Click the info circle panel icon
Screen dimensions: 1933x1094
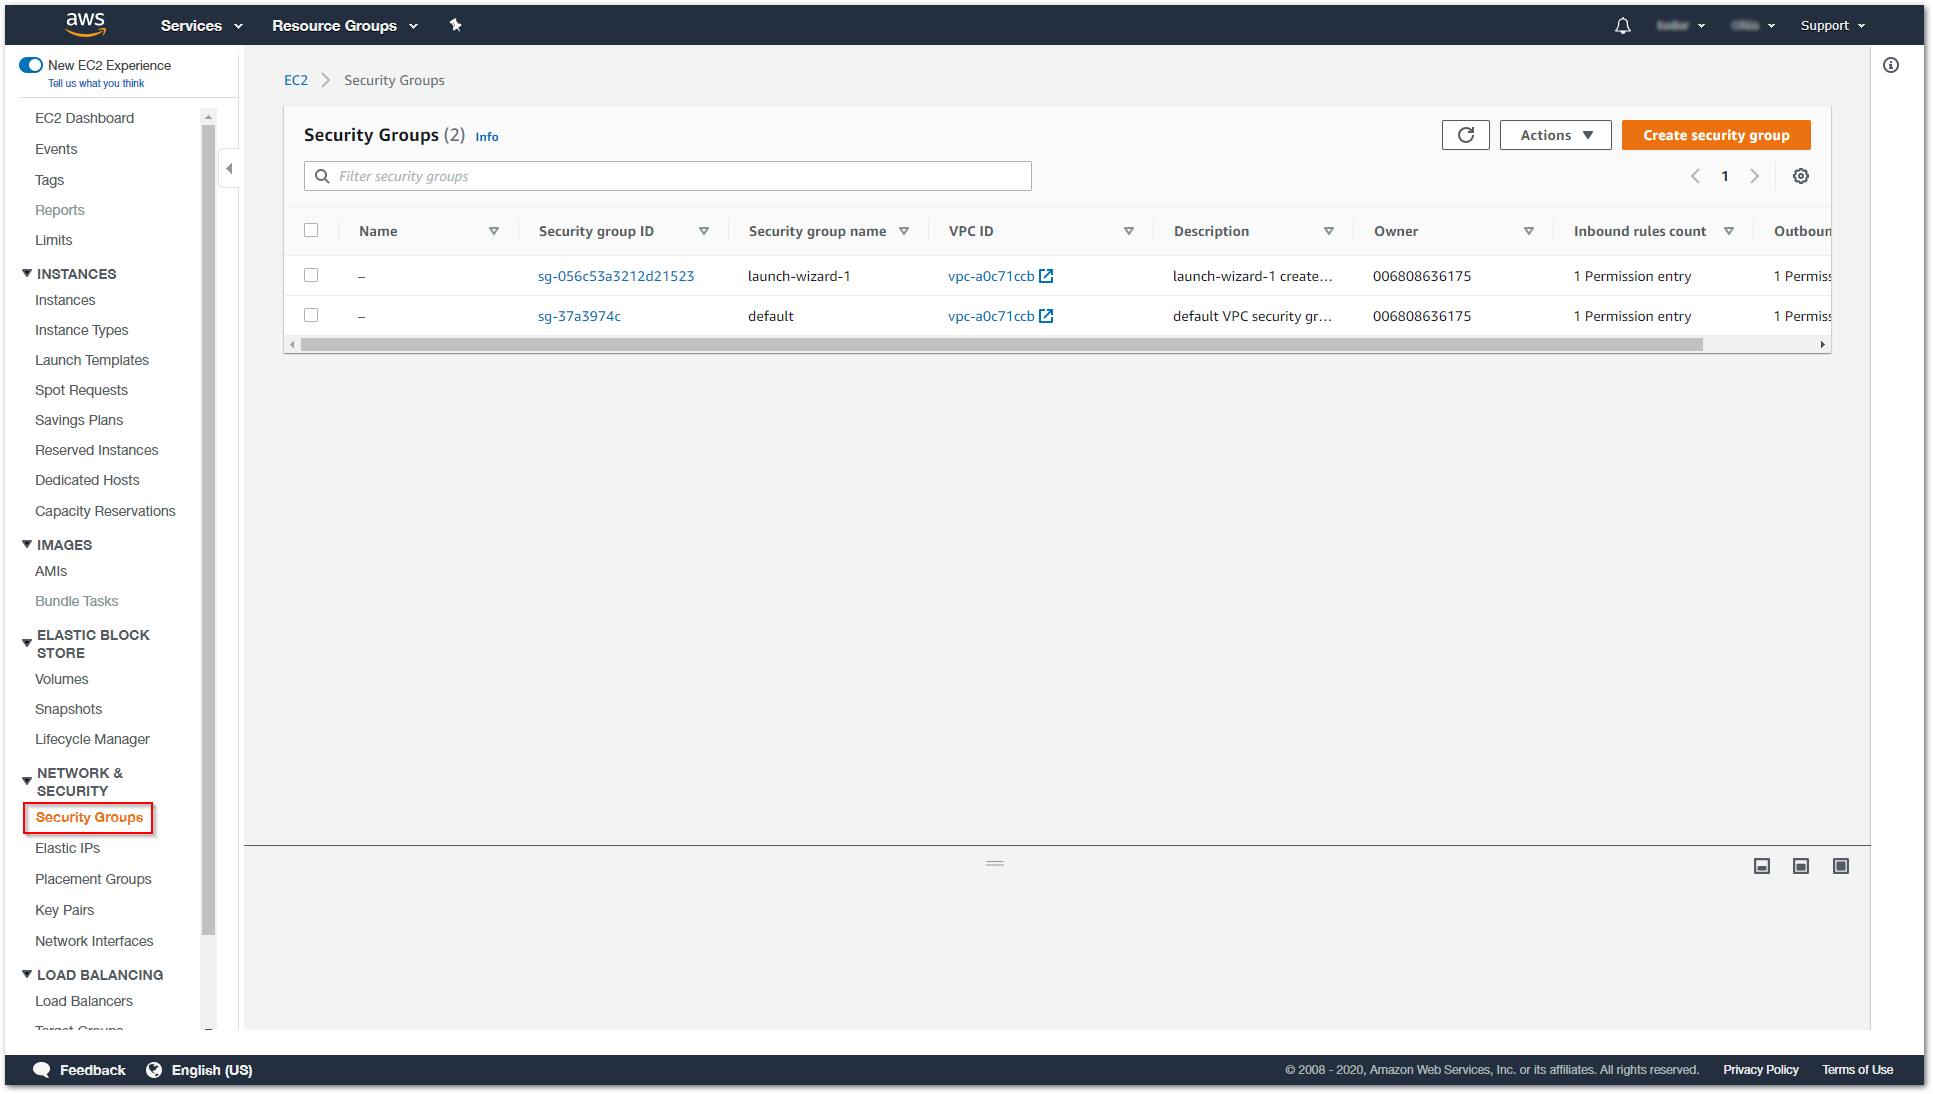click(x=1890, y=65)
